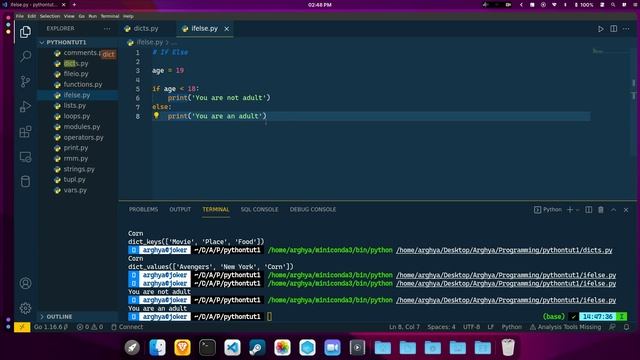Close the ifelse.py tab
This screenshot has width=640, height=360.
point(227,29)
